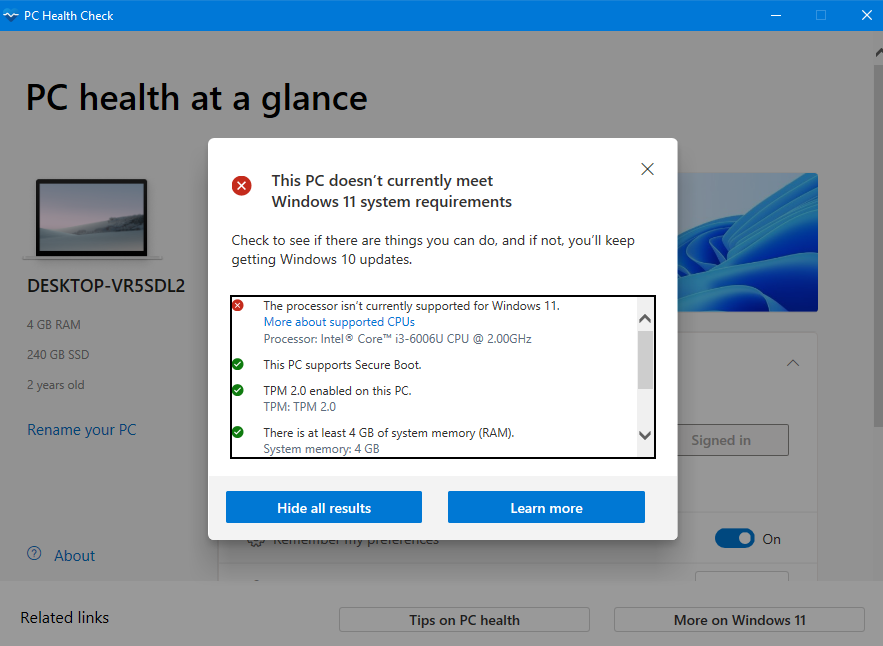Screen dimensions: 883x646
Task: Click the PC Health Check title bar icon
Action: pos(11,15)
